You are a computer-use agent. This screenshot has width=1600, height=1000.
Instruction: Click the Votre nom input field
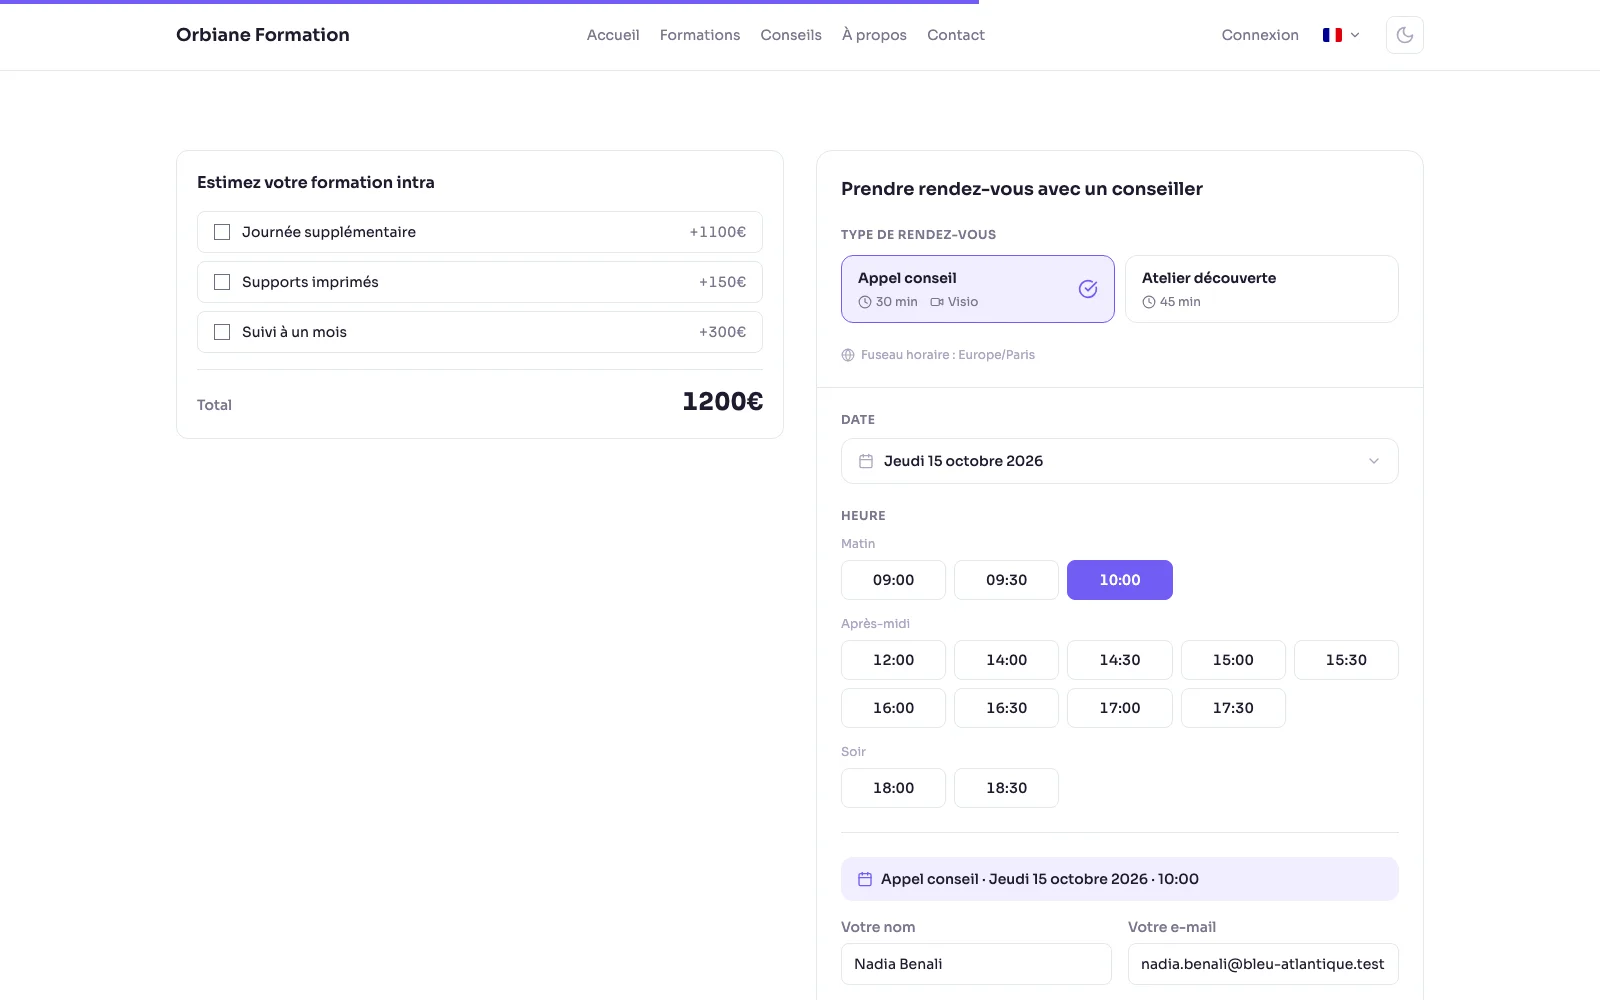[x=976, y=964]
